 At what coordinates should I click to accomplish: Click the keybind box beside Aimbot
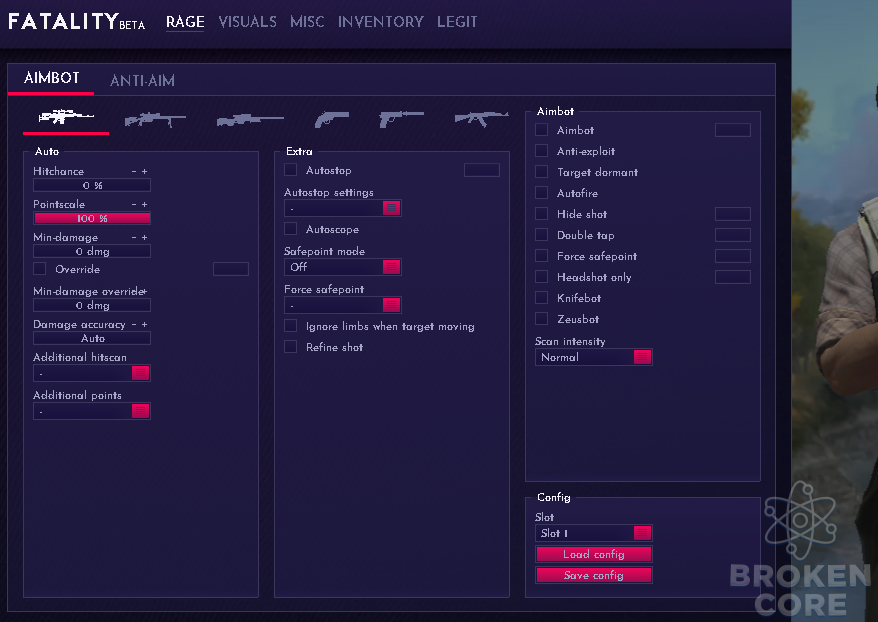732,130
